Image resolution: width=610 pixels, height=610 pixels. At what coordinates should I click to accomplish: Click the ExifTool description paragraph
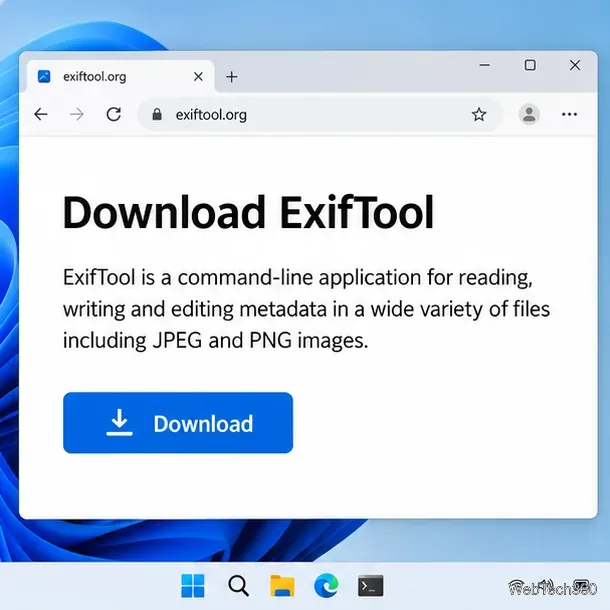306,309
